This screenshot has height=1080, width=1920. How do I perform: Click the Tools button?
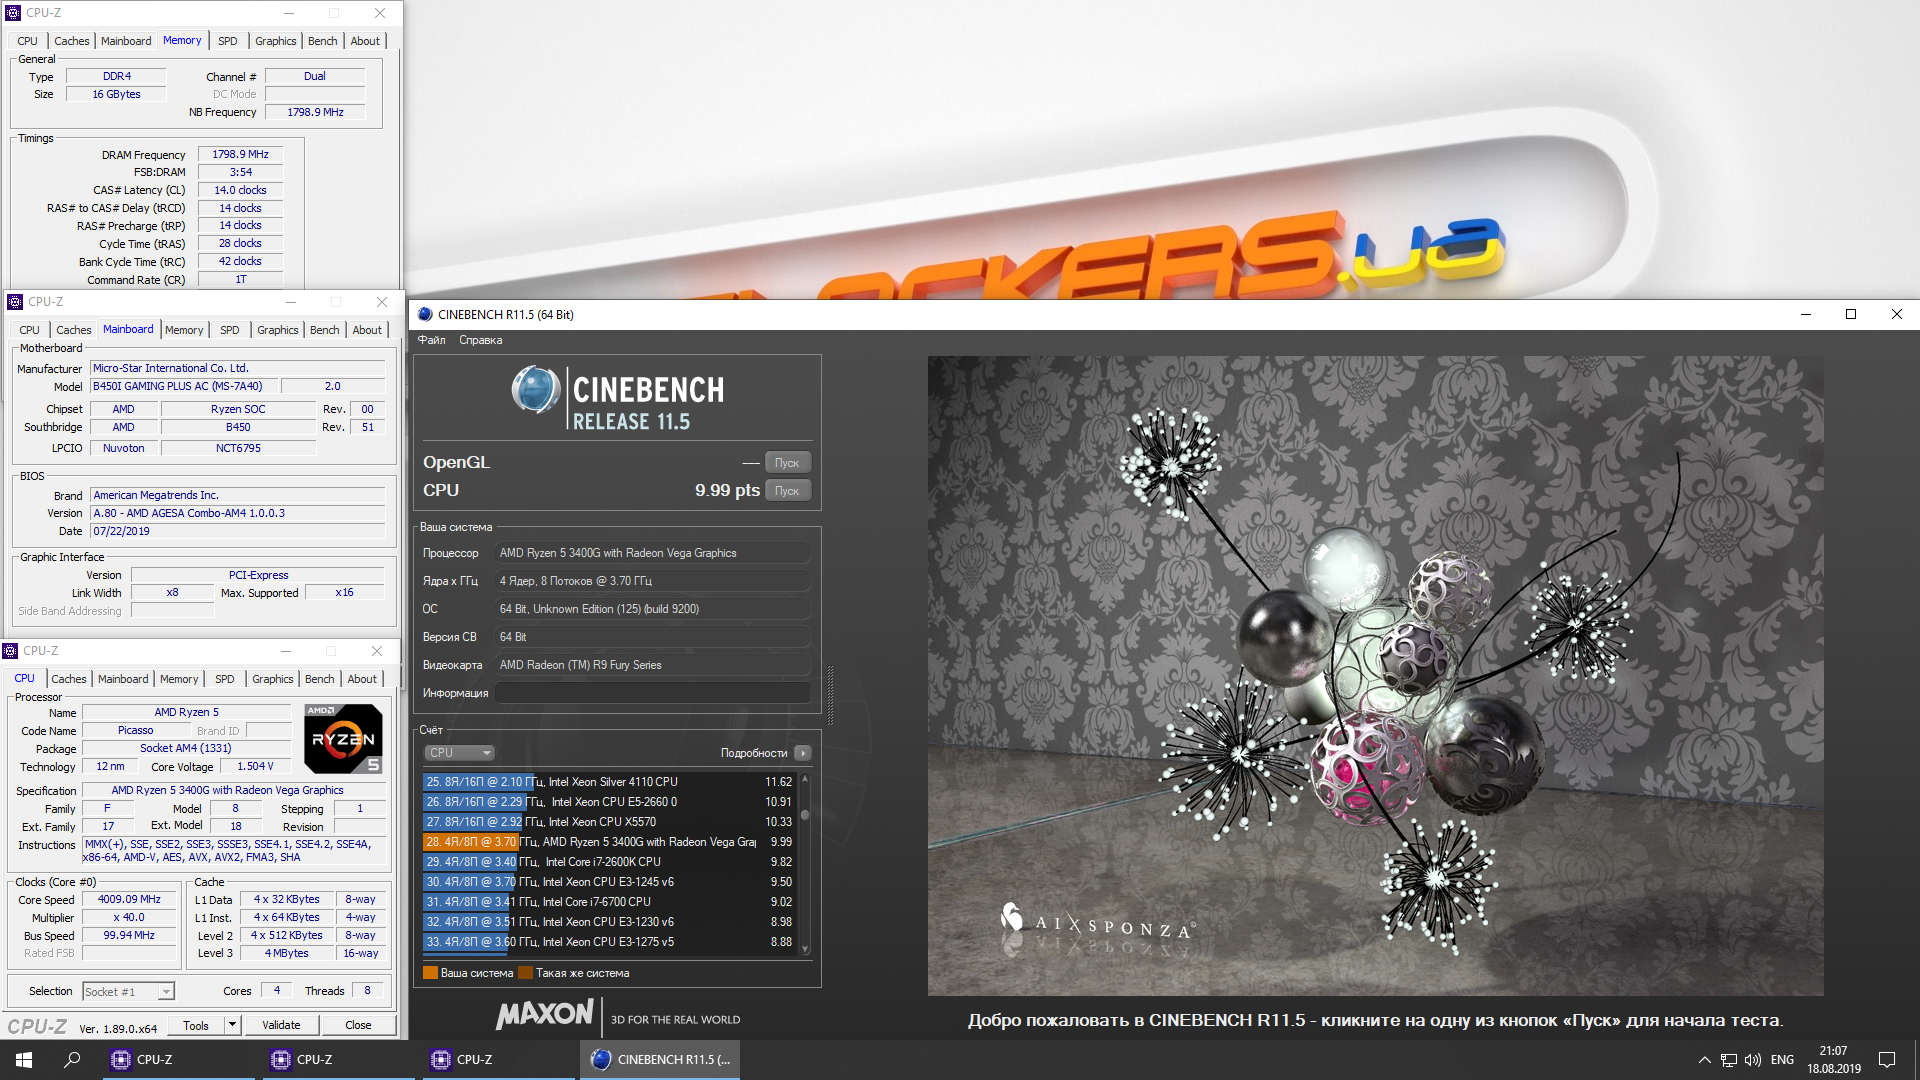[196, 1025]
